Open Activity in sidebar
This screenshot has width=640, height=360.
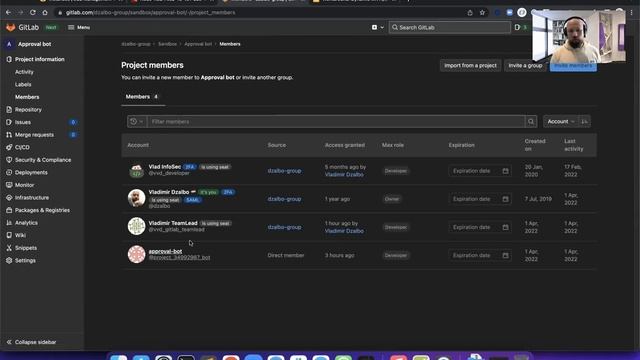pos(24,72)
